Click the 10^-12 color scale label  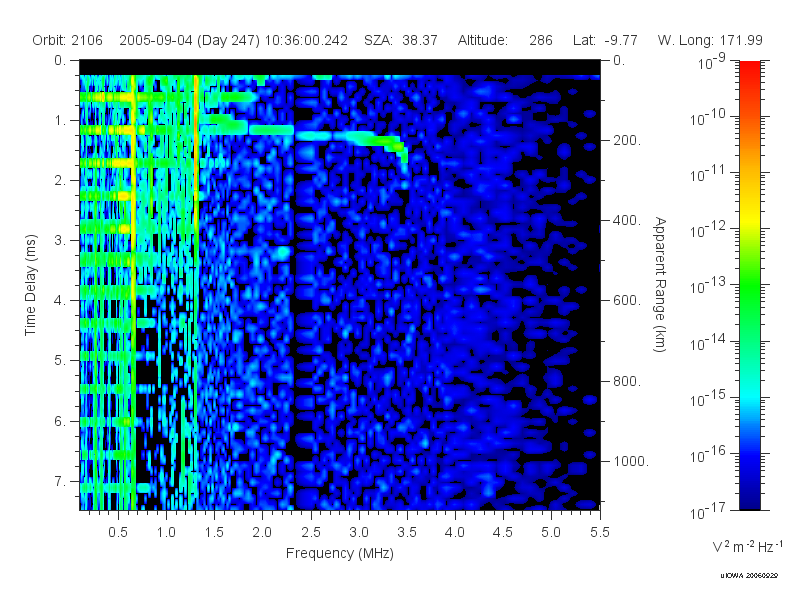pyautogui.click(x=708, y=230)
